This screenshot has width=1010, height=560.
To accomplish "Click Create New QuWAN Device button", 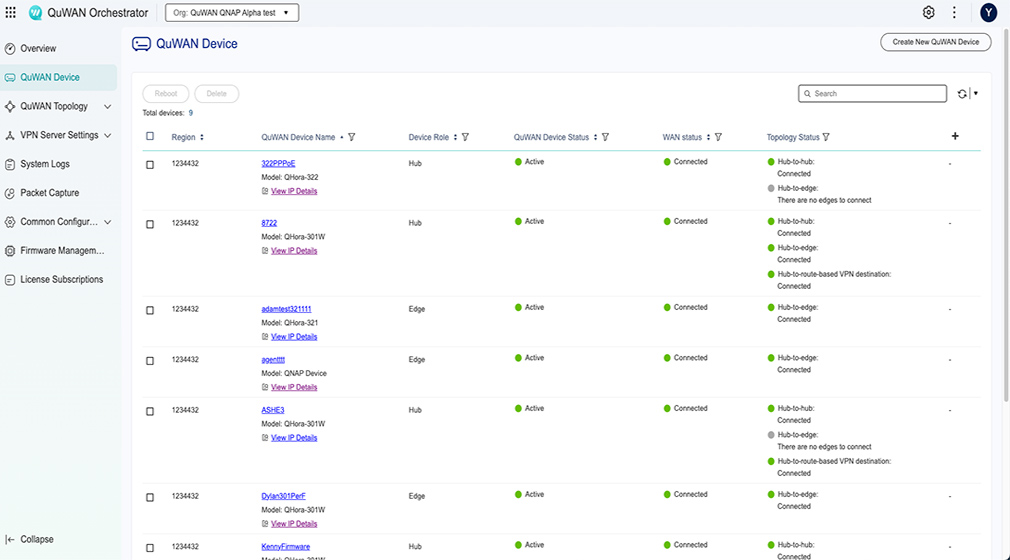I will click(935, 42).
